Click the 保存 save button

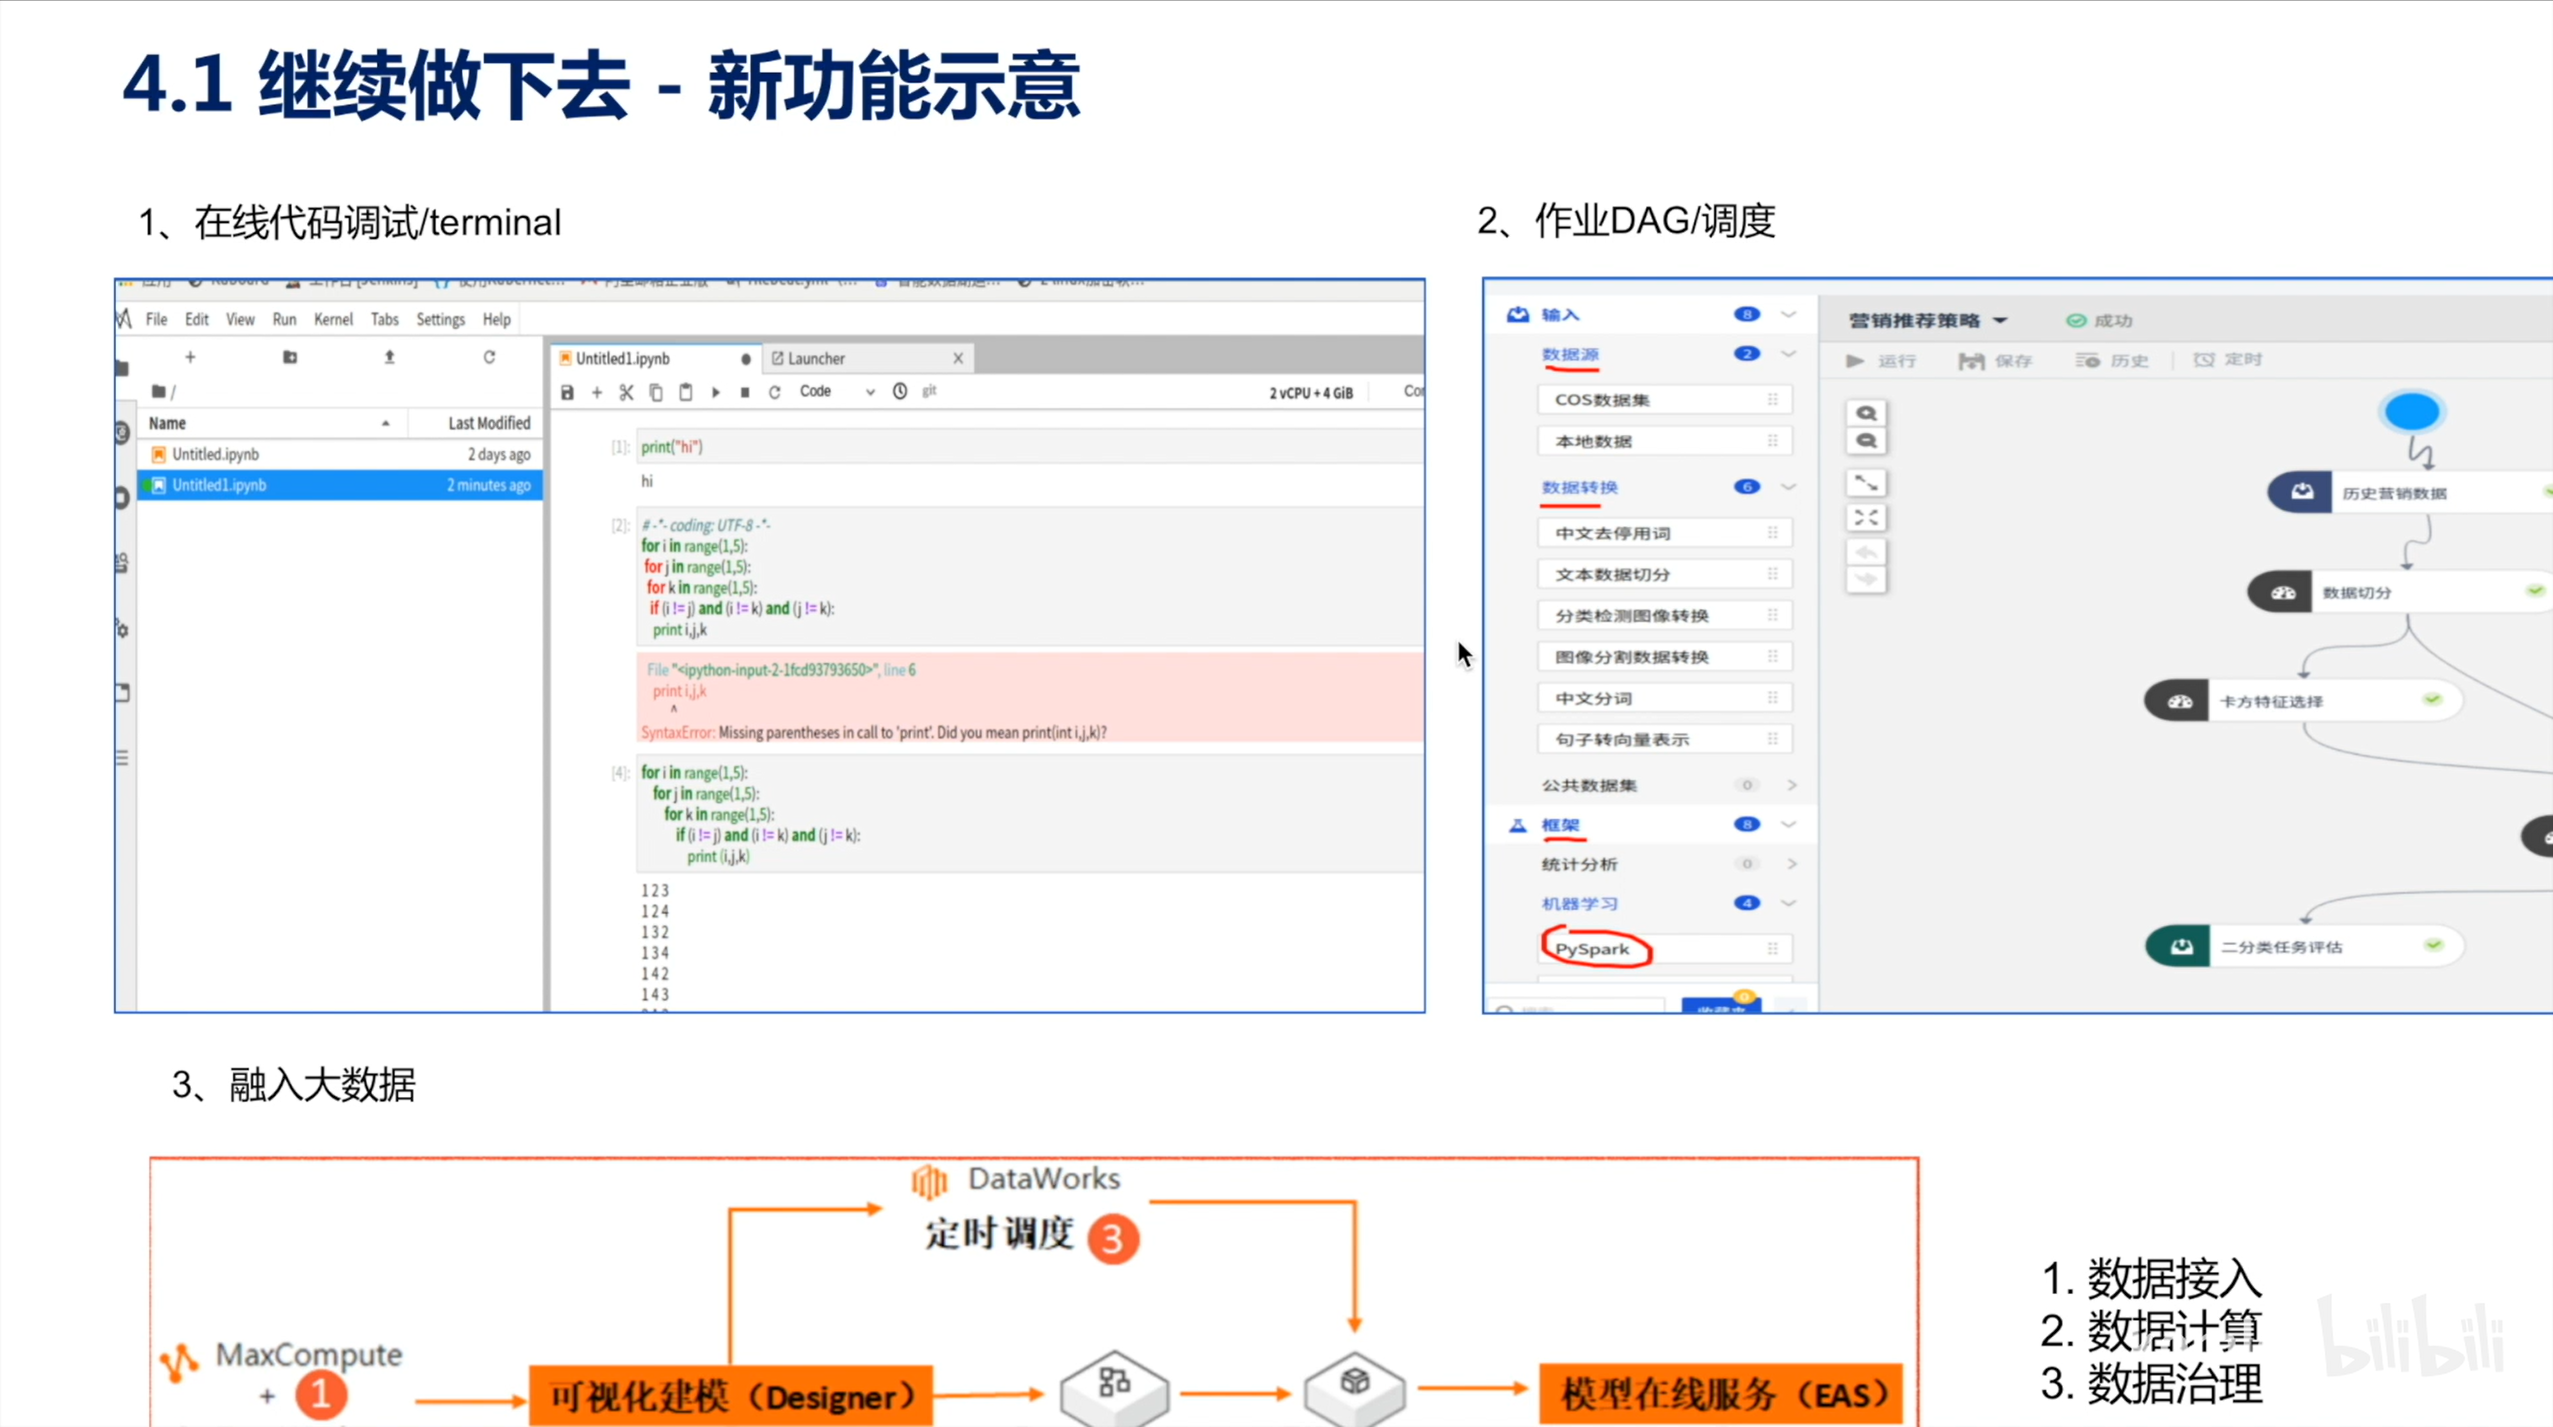click(x=1996, y=360)
